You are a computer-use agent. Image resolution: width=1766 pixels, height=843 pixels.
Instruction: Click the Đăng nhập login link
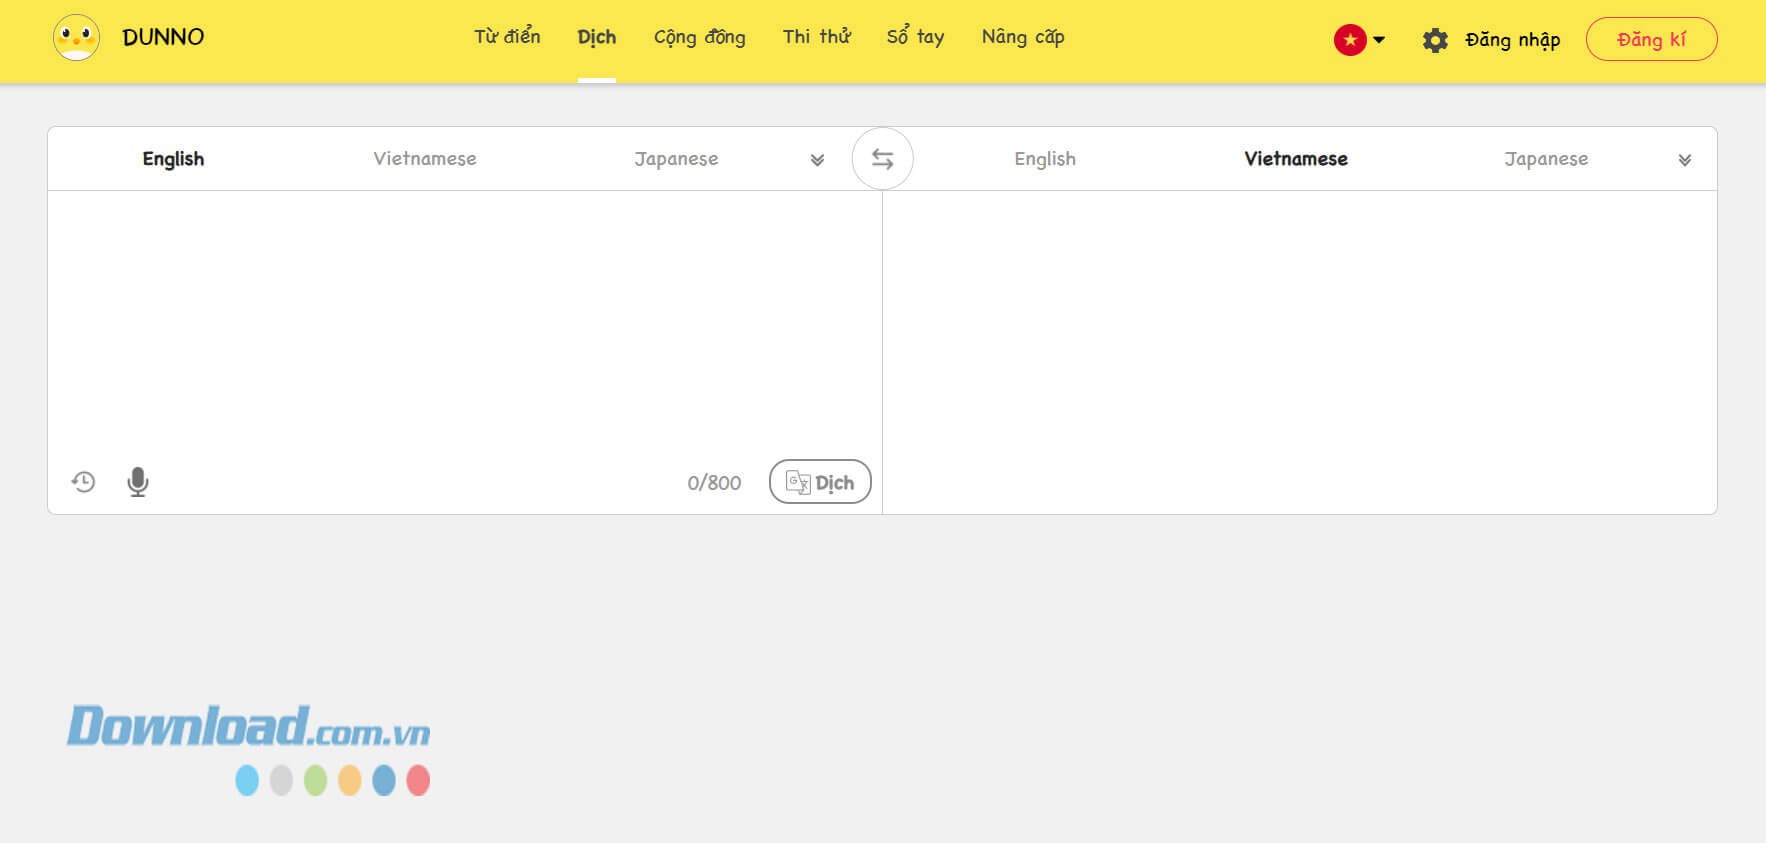pyautogui.click(x=1512, y=40)
